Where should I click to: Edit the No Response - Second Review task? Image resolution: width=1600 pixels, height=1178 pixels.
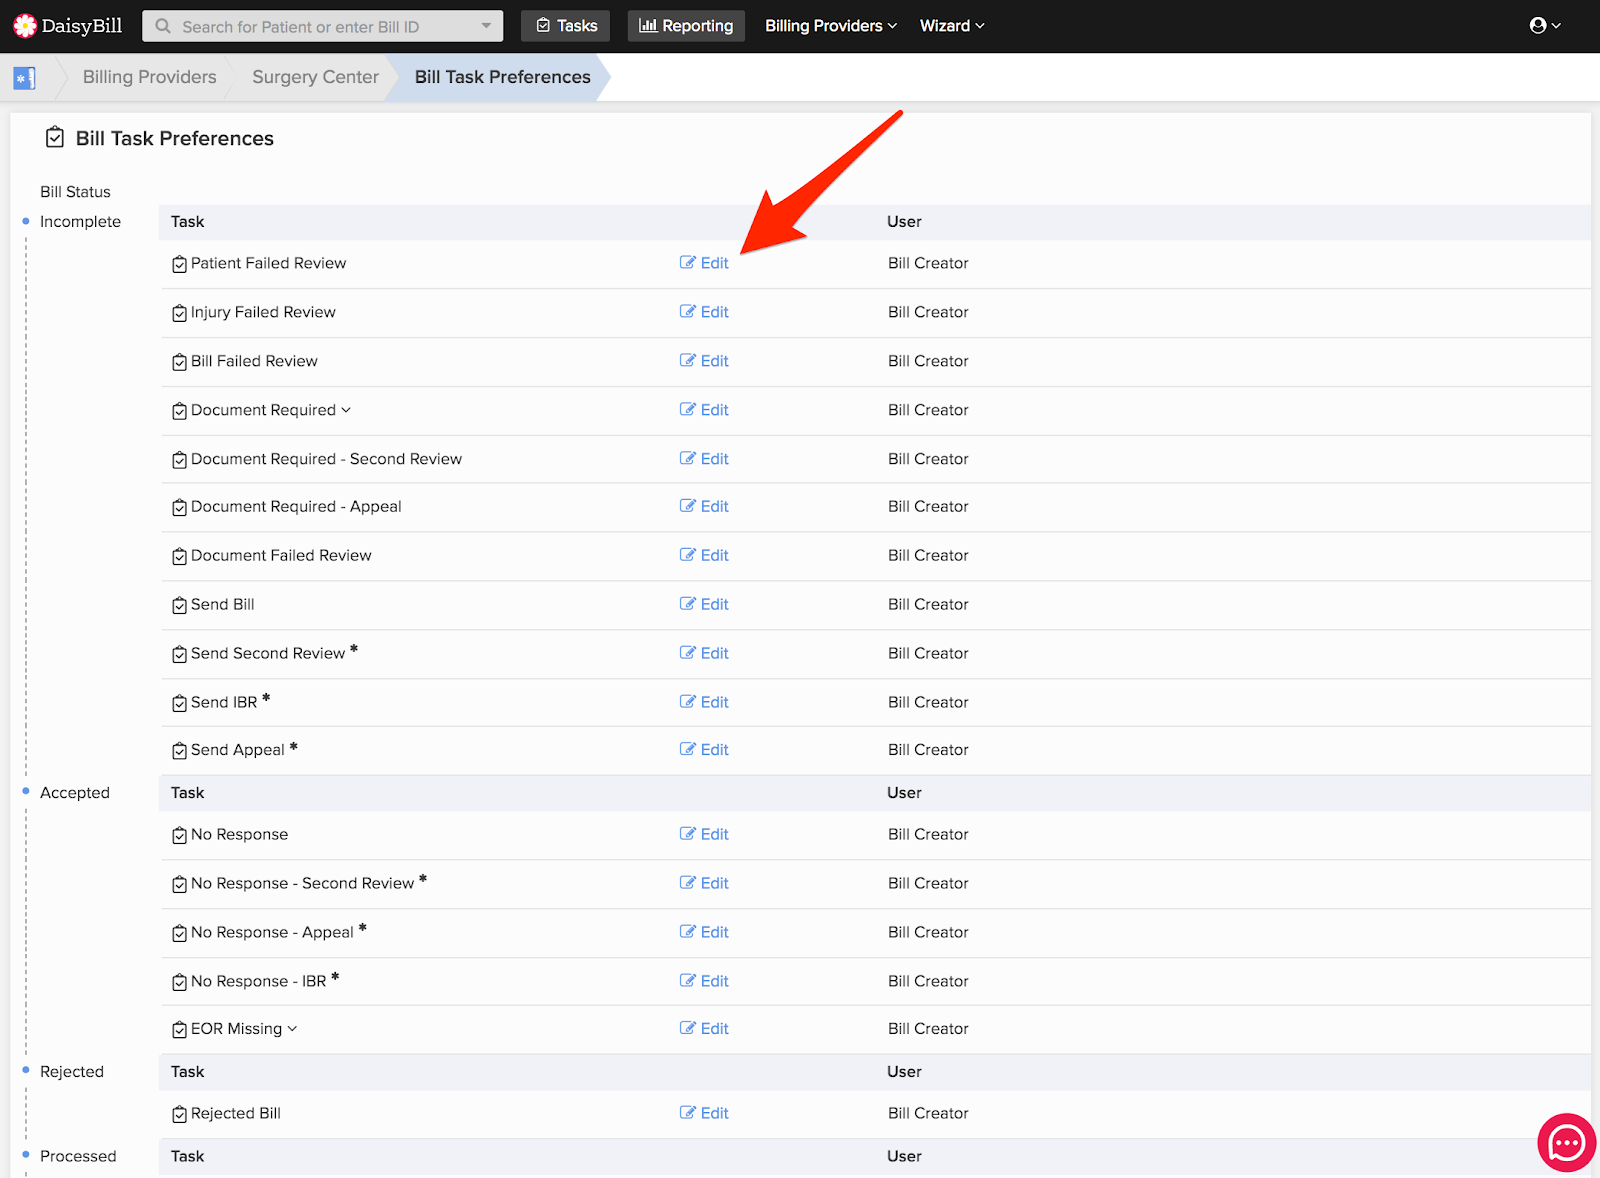704,883
